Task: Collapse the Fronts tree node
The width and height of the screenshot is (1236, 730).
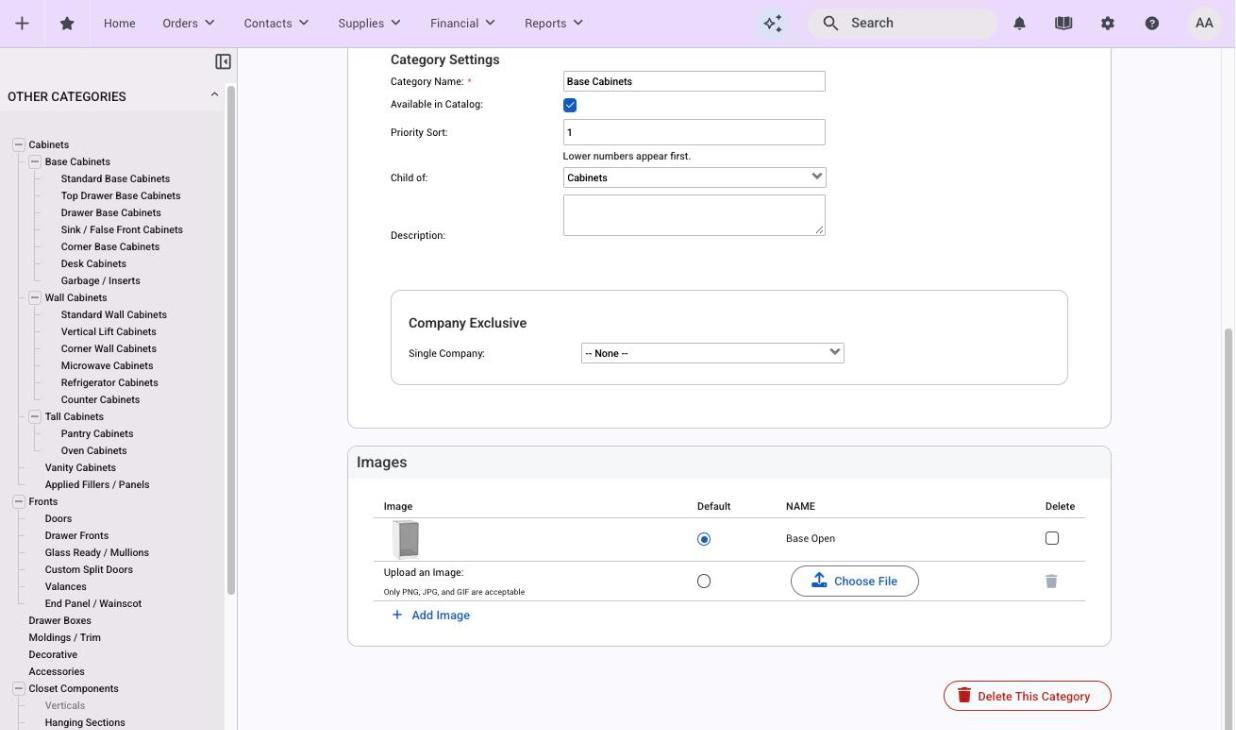Action: point(18,502)
